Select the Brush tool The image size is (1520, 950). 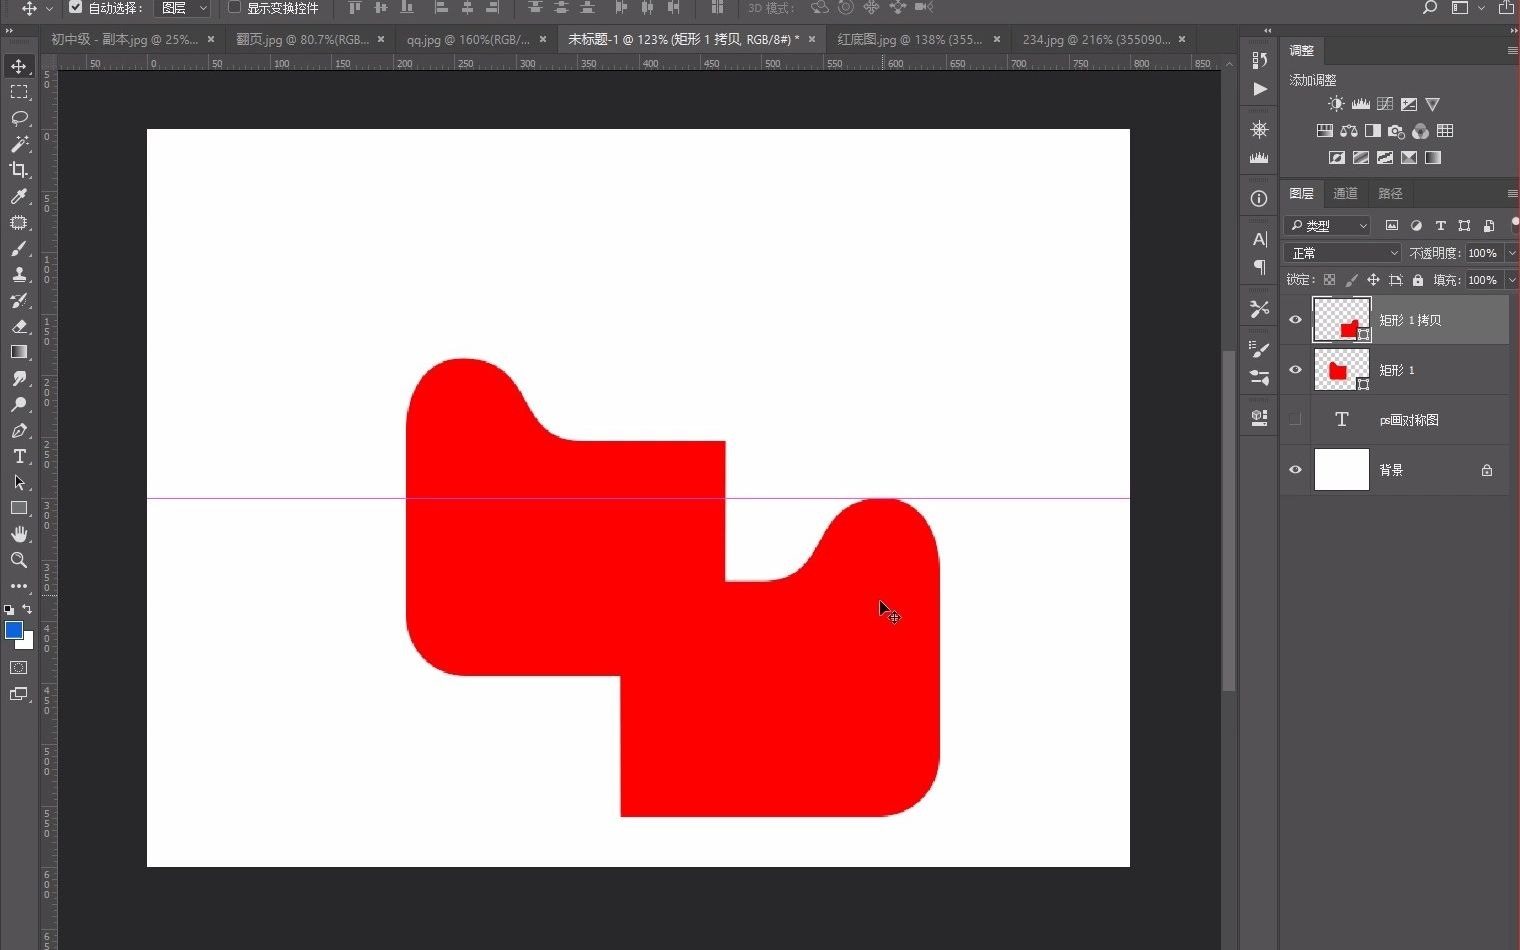[19, 248]
